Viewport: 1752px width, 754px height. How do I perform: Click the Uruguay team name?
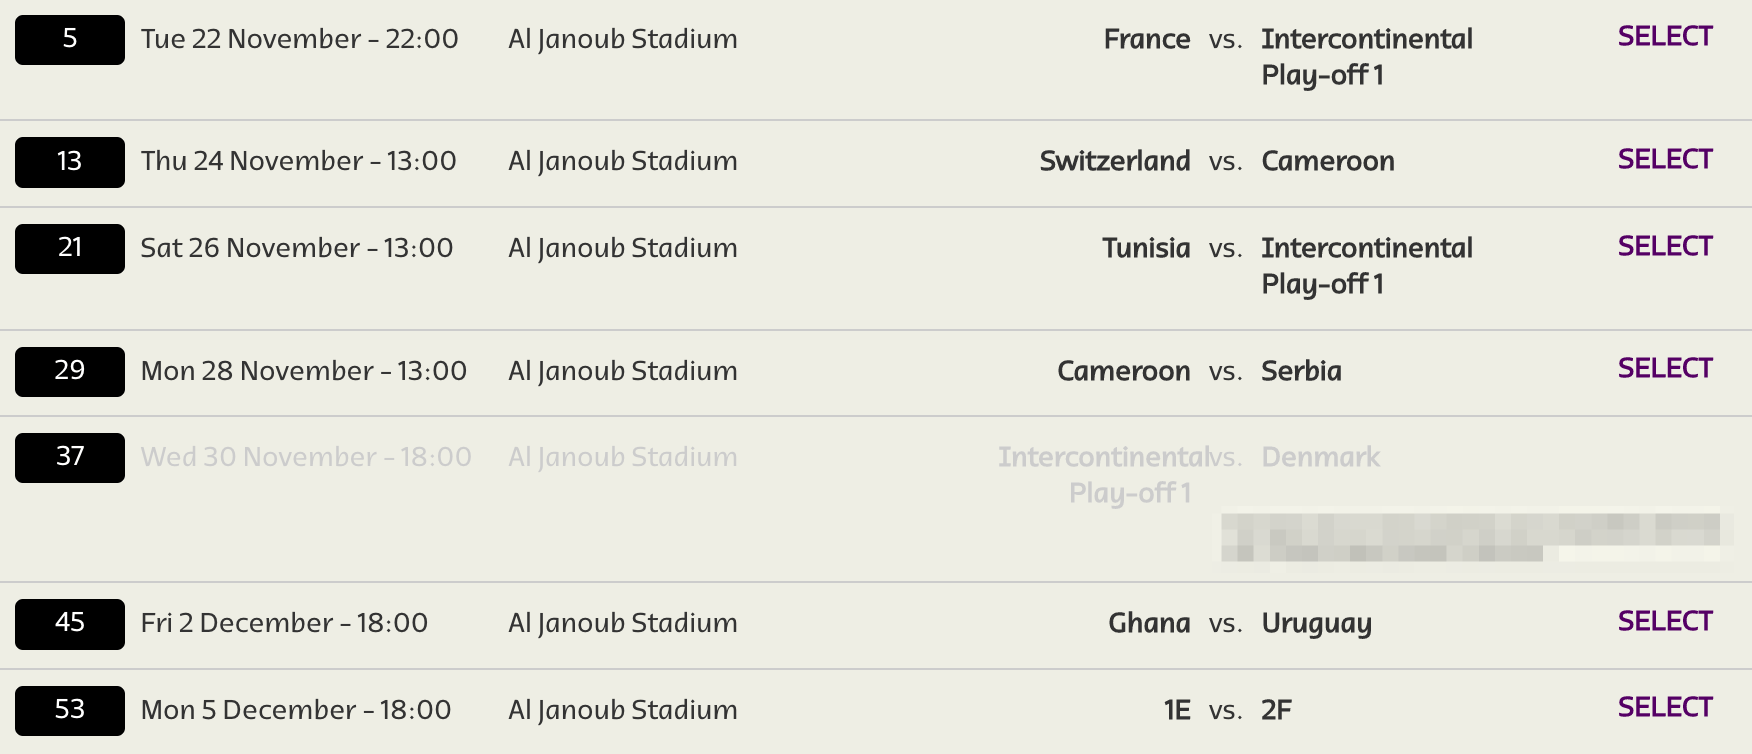(1316, 624)
